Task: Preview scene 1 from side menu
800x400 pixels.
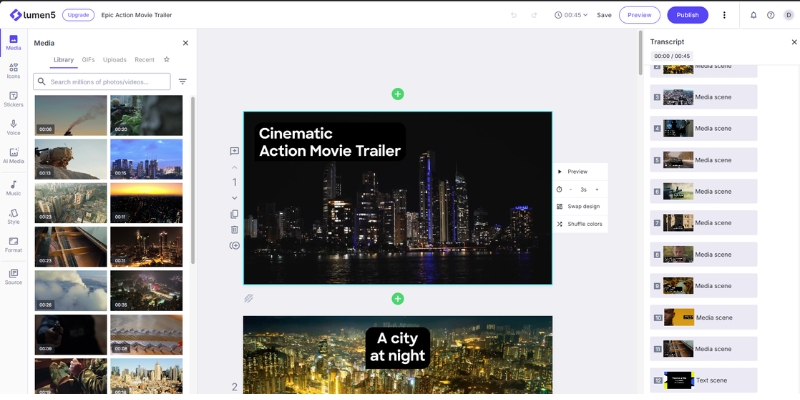Action: tap(580, 172)
